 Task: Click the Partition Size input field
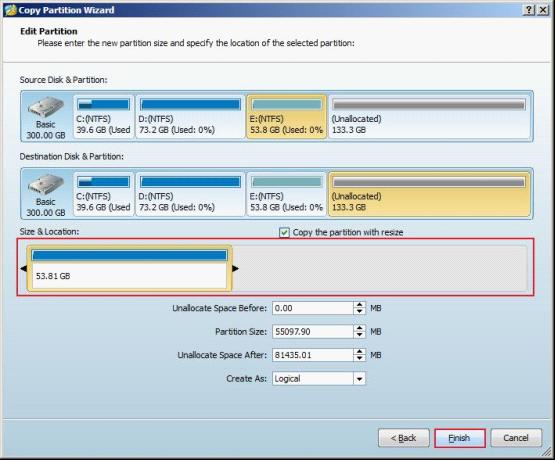pos(313,332)
